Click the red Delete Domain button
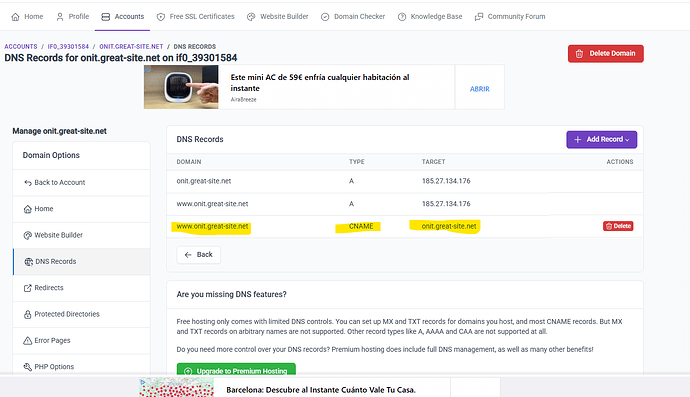Viewport: 690px width, 397px height. coord(606,54)
